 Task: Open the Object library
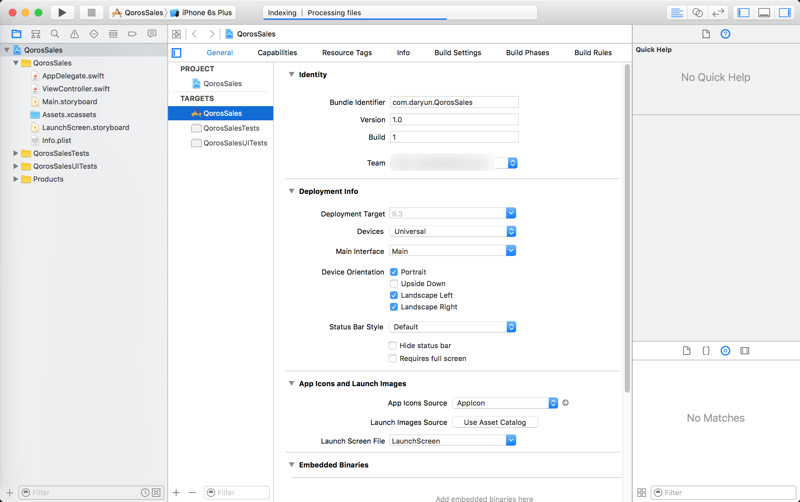tap(726, 350)
